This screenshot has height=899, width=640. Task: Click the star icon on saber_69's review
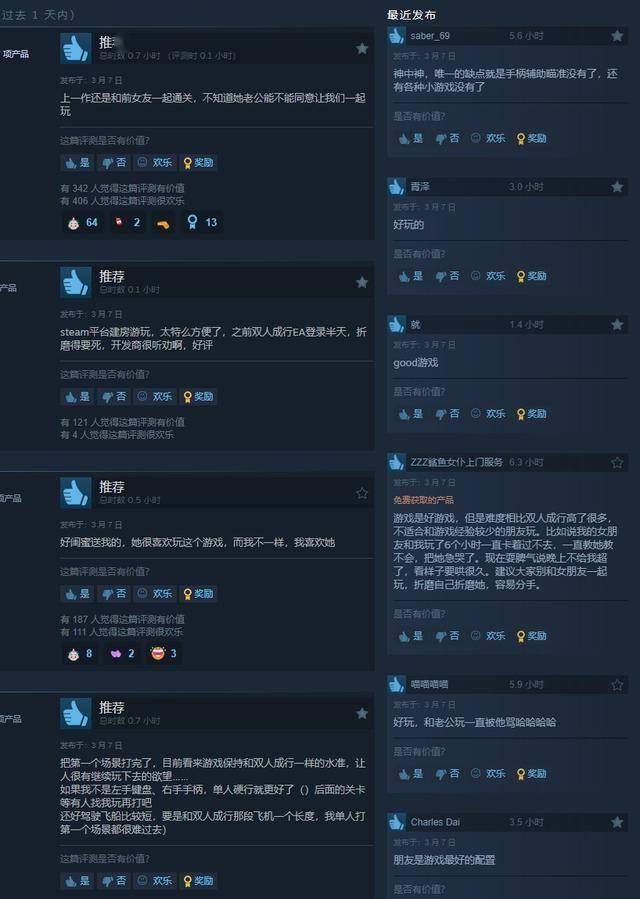point(617,36)
